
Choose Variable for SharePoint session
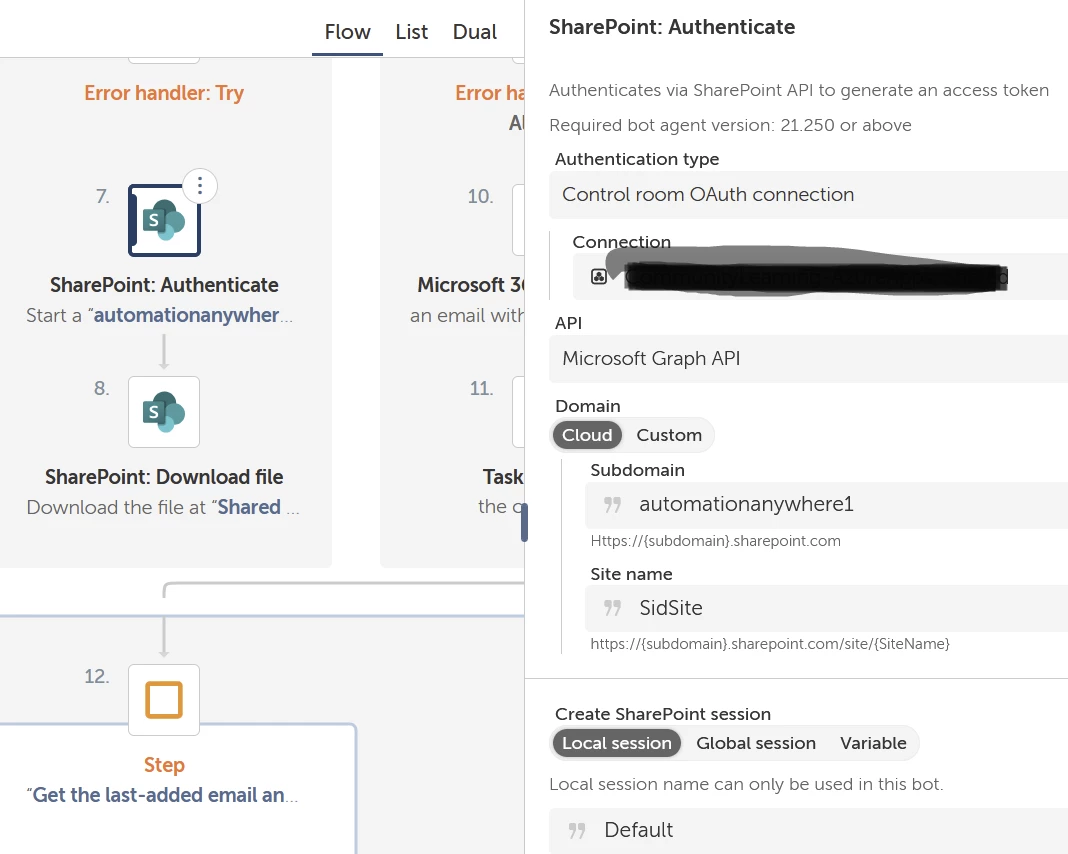873,743
